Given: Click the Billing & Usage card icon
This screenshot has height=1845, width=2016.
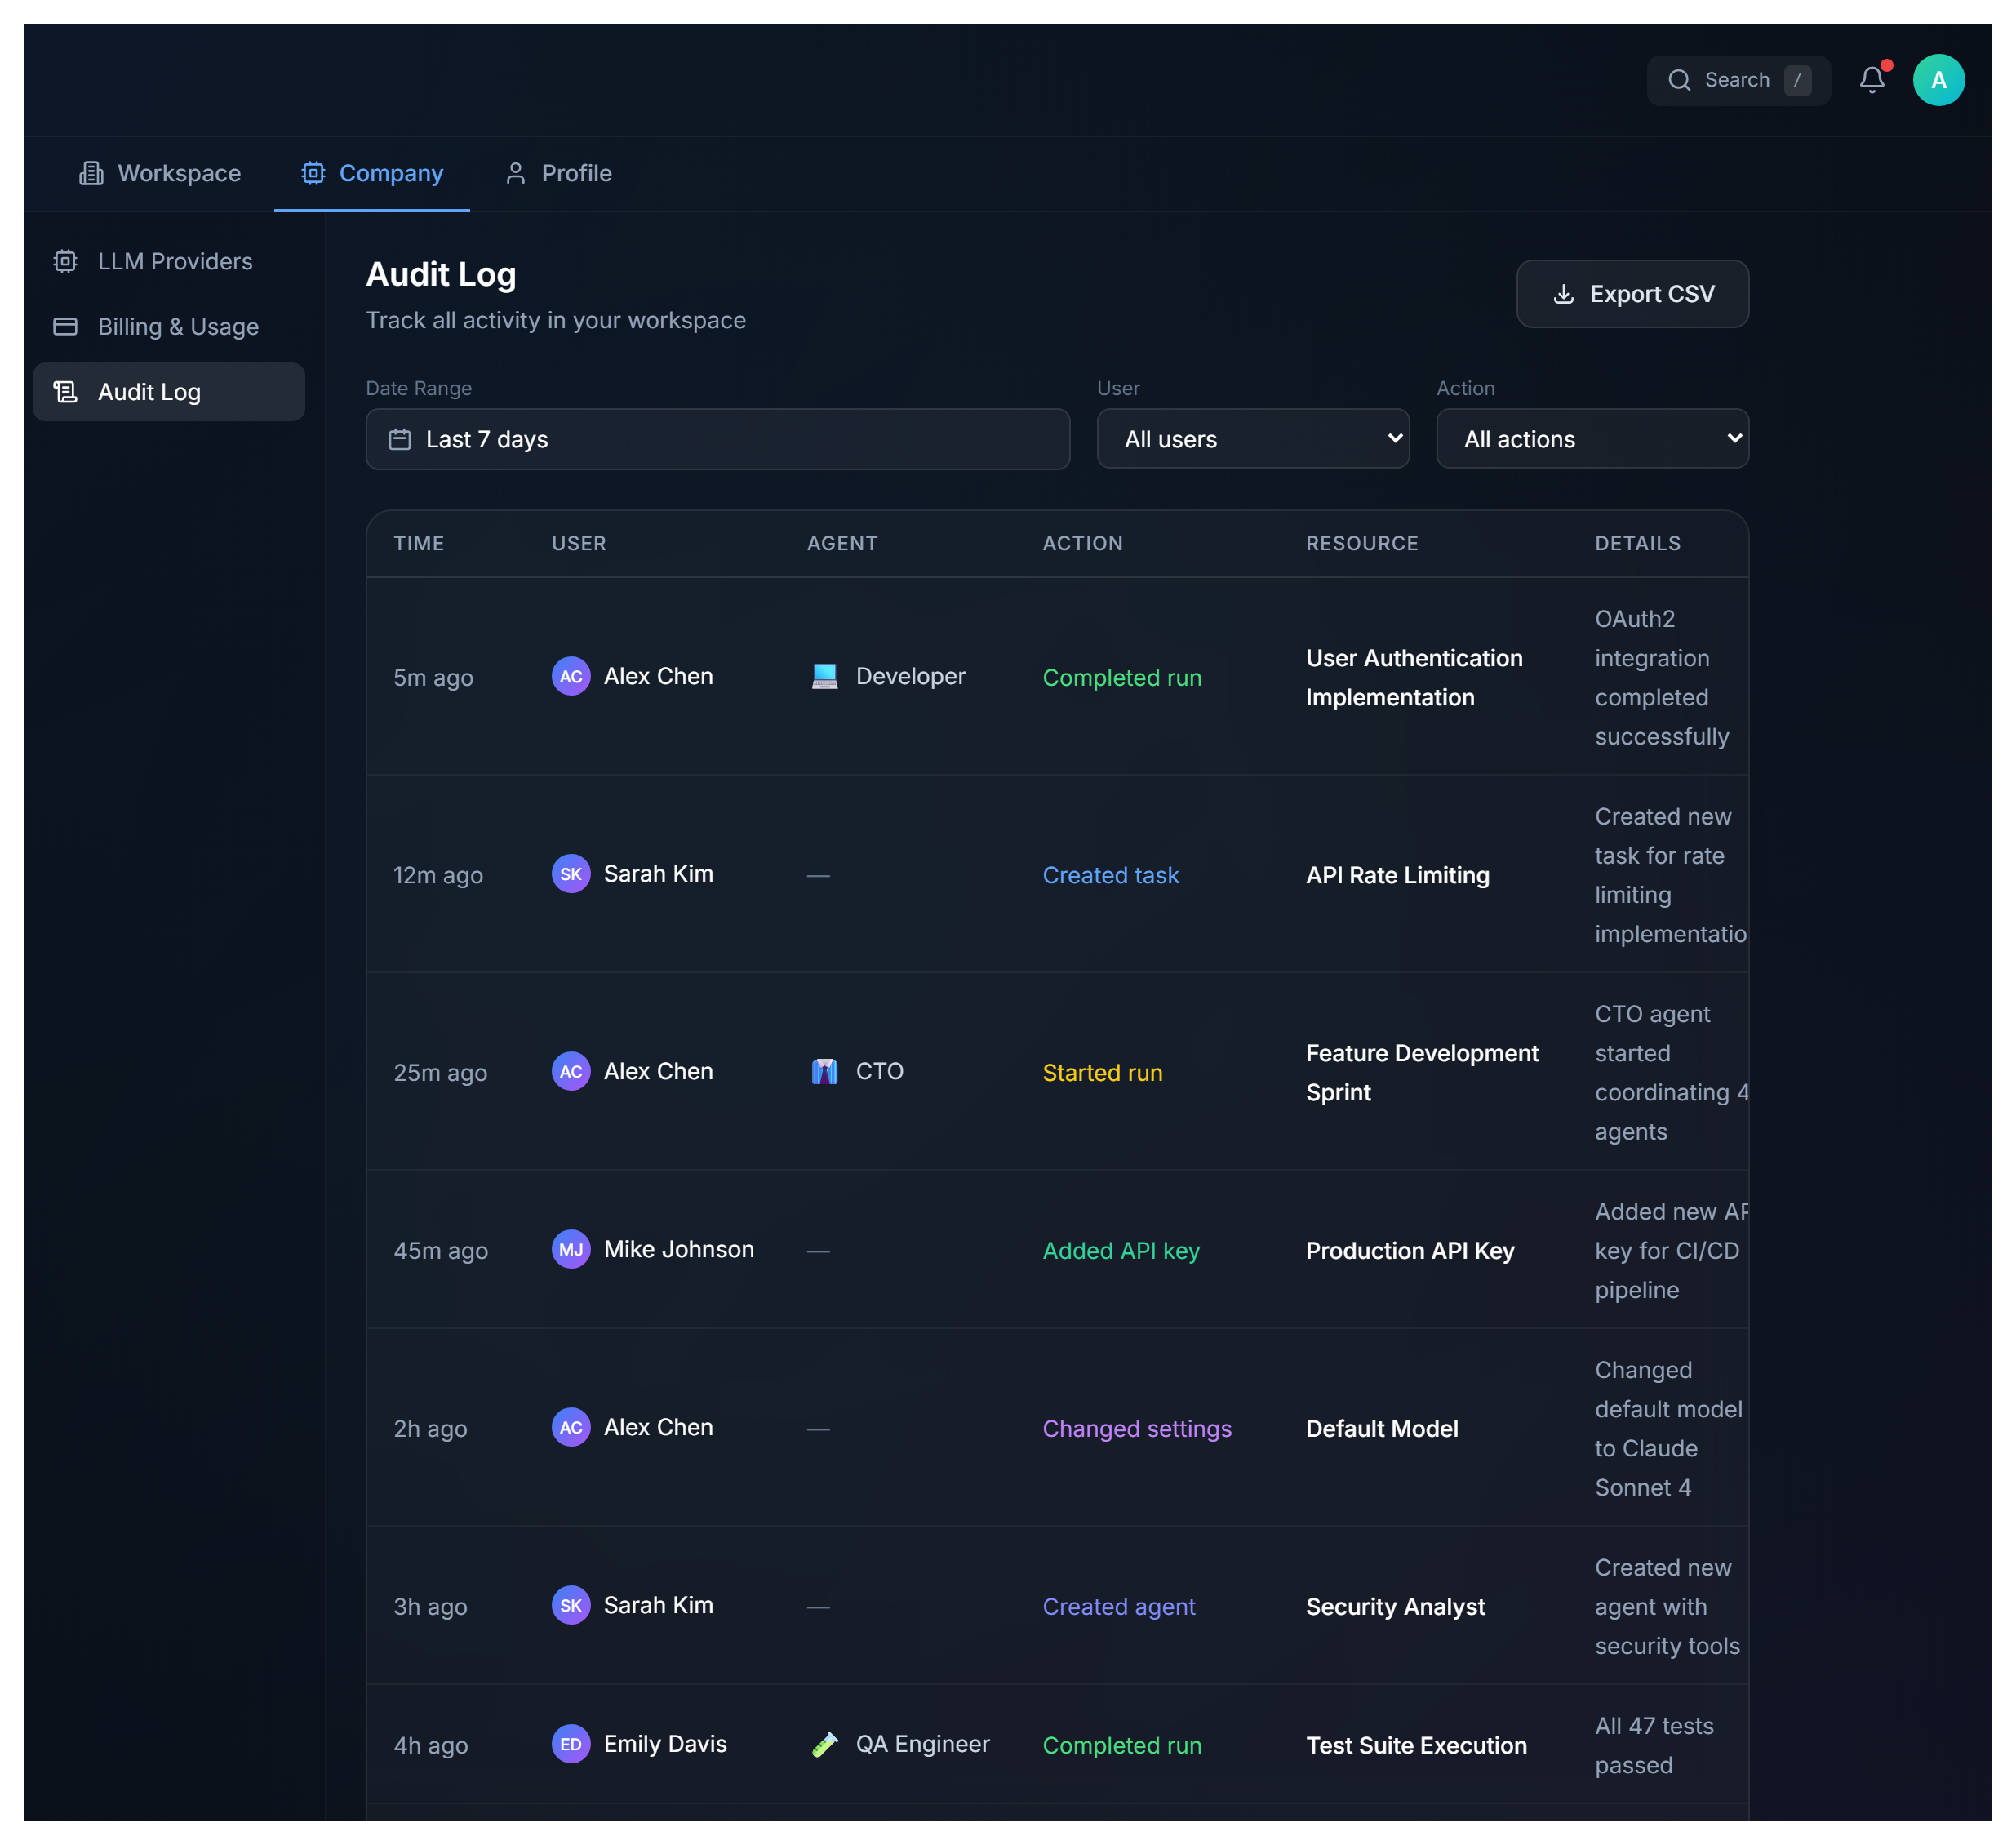Looking at the screenshot, I should click(65, 327).
